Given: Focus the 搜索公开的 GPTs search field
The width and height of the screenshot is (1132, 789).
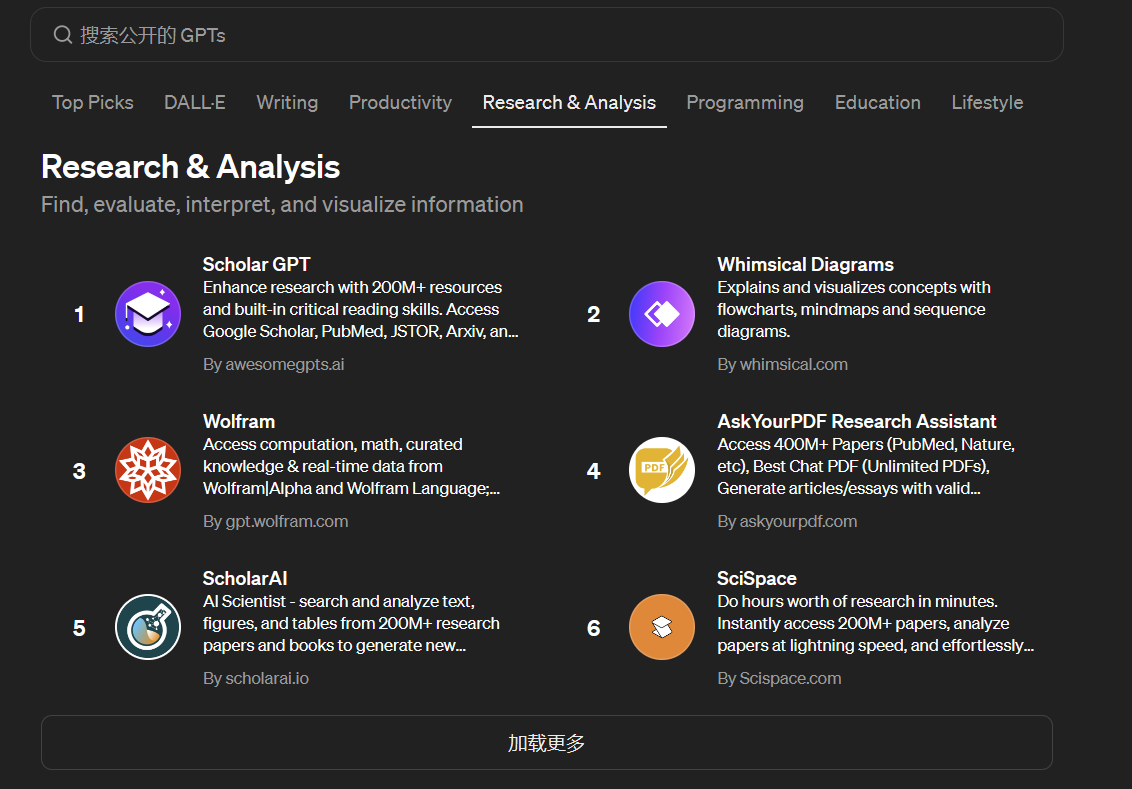Looking at the screenshot, I should [547, 35].
